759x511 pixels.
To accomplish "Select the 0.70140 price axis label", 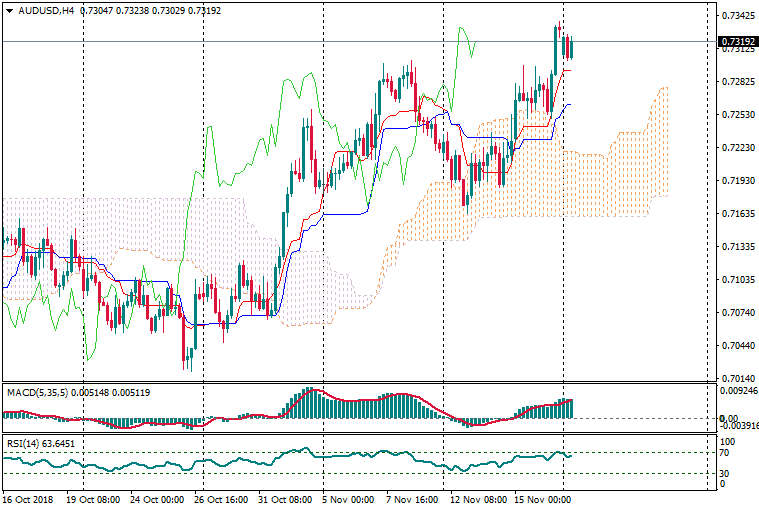I will 736,378.
